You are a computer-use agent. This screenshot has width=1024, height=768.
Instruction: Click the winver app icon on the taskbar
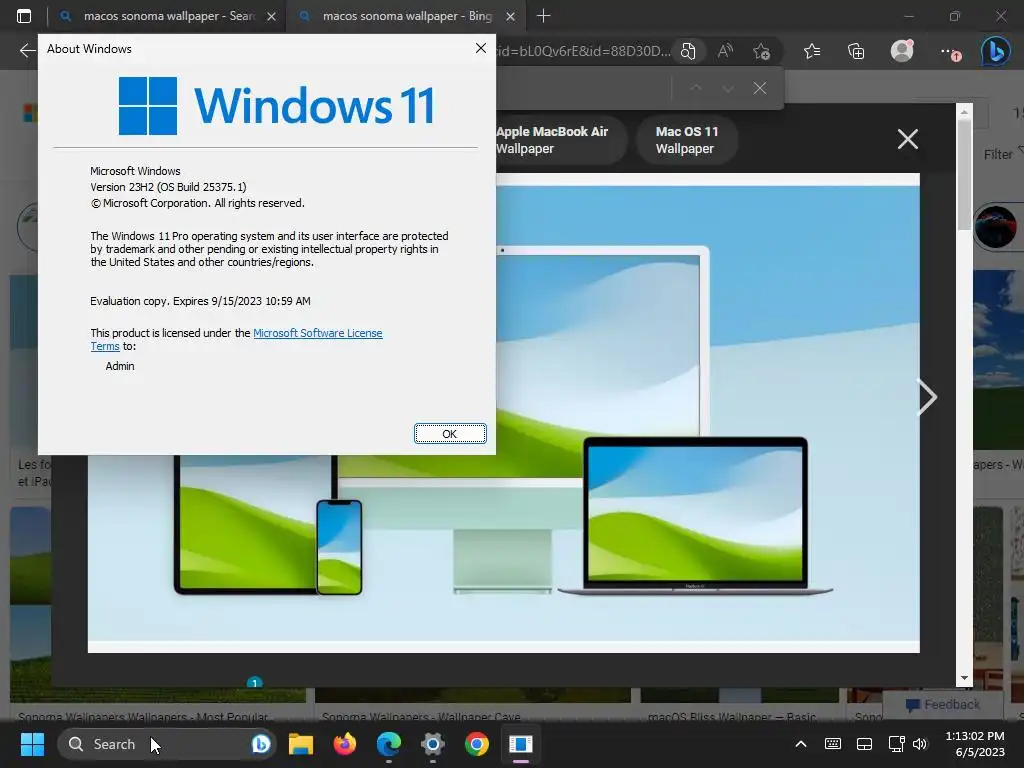tap(520, 744)
